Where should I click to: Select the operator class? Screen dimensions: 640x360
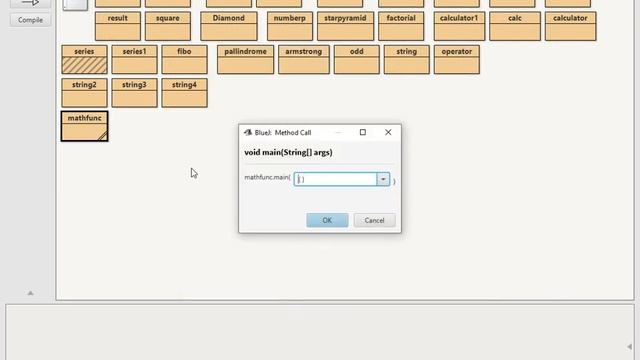(x=457, y=60)
